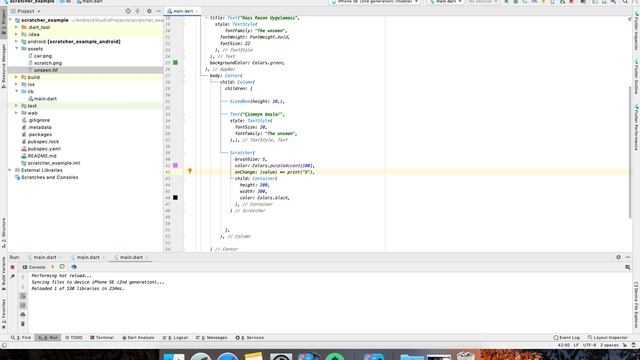
Task: Open DevTools blue icon in Run toolbar
Action: (74, 267)
